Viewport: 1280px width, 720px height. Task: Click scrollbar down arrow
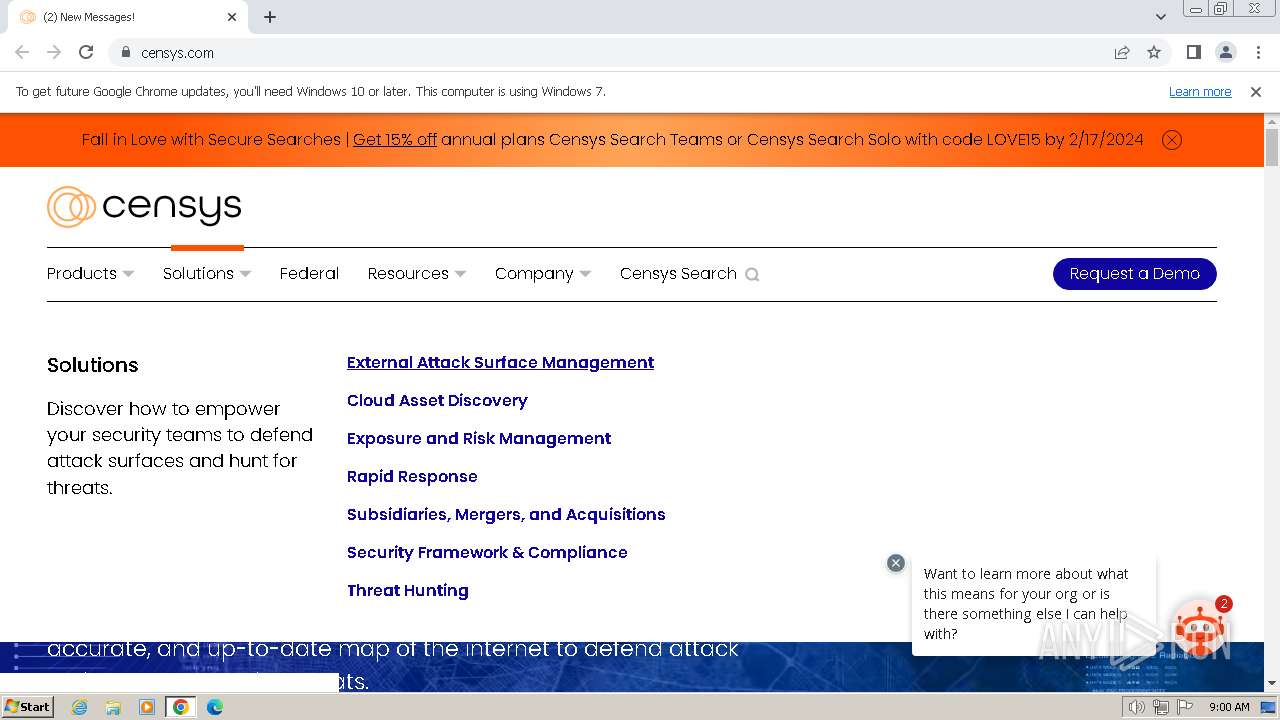tap(1272, 683)
